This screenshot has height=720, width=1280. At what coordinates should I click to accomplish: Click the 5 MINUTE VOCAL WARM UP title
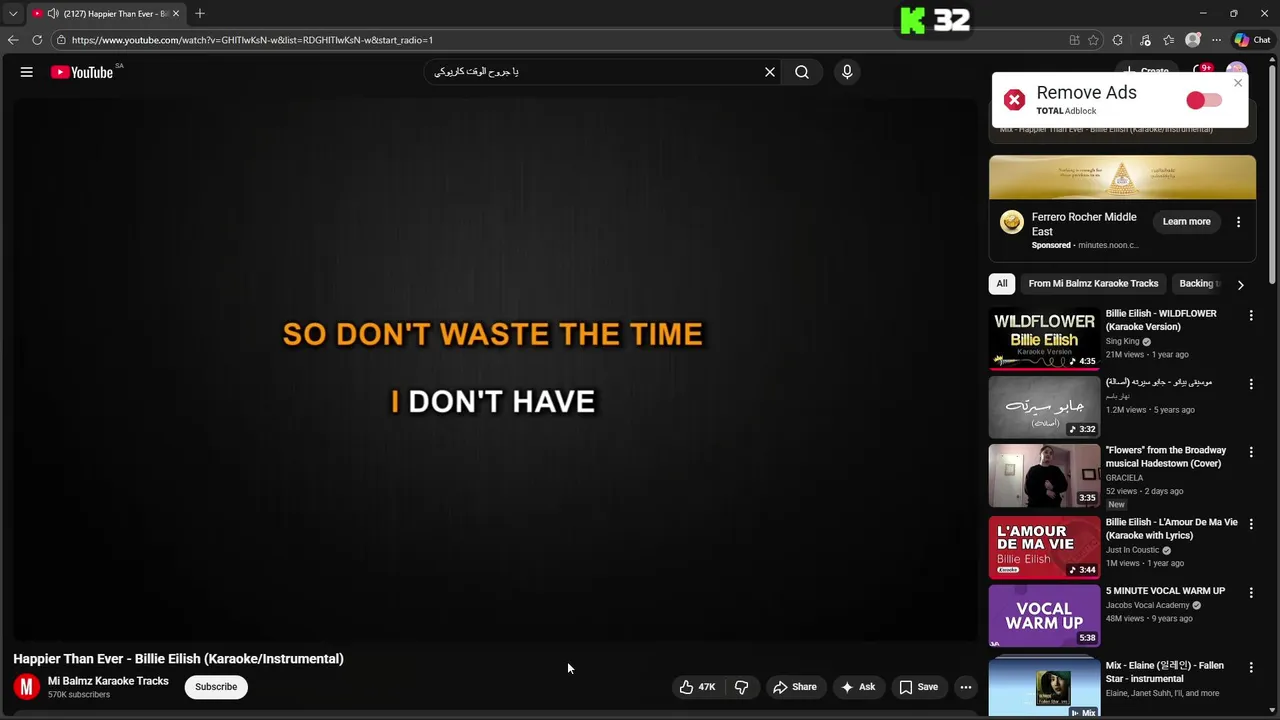point(1165,591)
